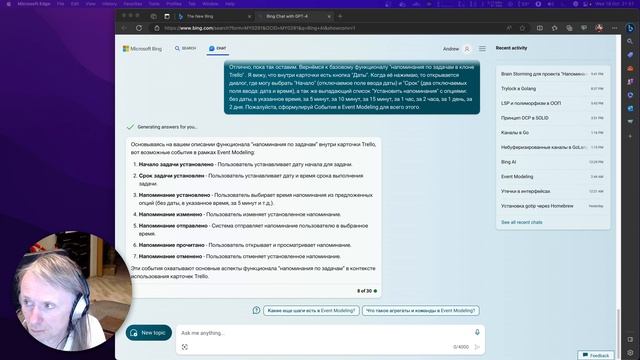Screen dimensions: 640x360
Task: Click the Bing sidebar logo icon
Action: pos(630,28)
